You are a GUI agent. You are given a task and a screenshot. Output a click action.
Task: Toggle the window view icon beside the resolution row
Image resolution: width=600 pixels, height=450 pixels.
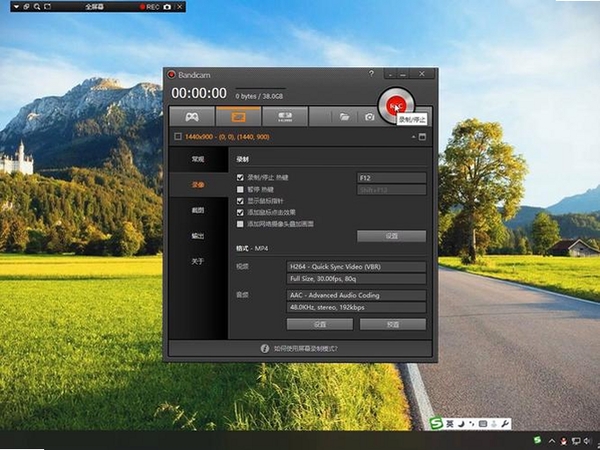[x=422, y=137]
